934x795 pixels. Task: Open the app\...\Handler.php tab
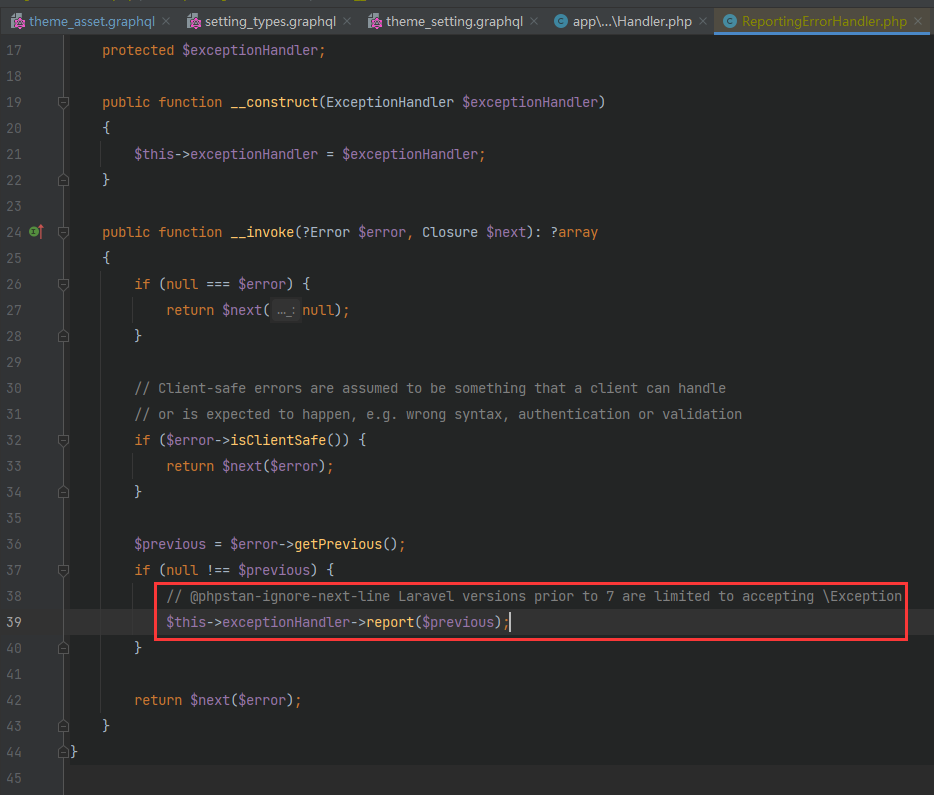[x=631, y=22]
